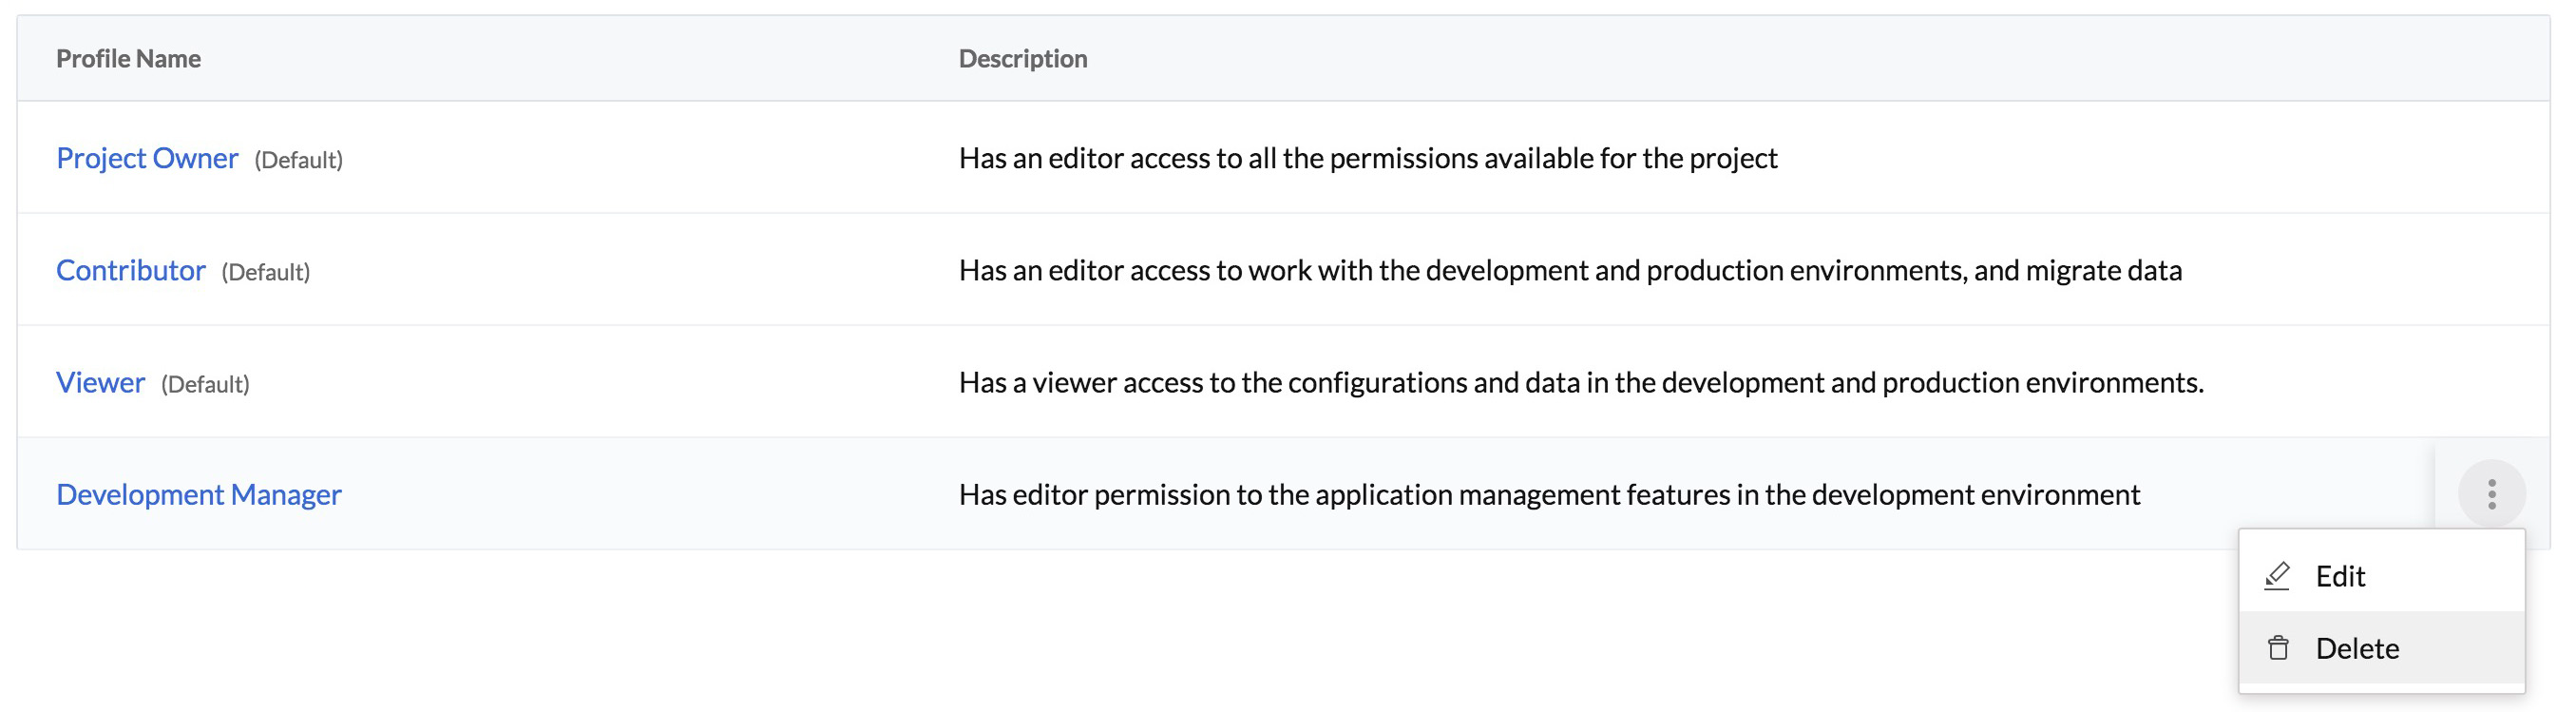This screenshot has height=712, width=2576.
Task: Click the Viewer description text
Action: point(1581,382)
